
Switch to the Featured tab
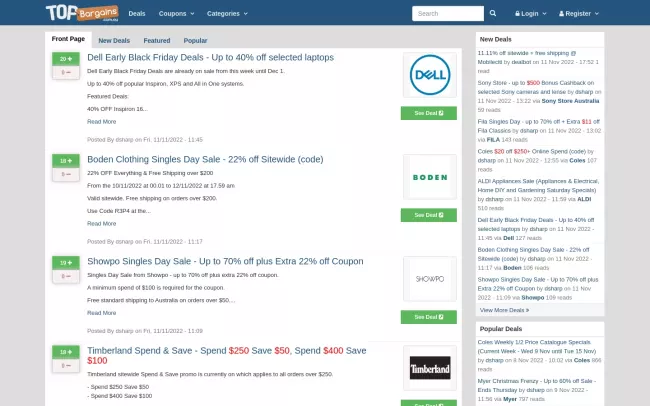pyautogui.click(x=156, y=41)
